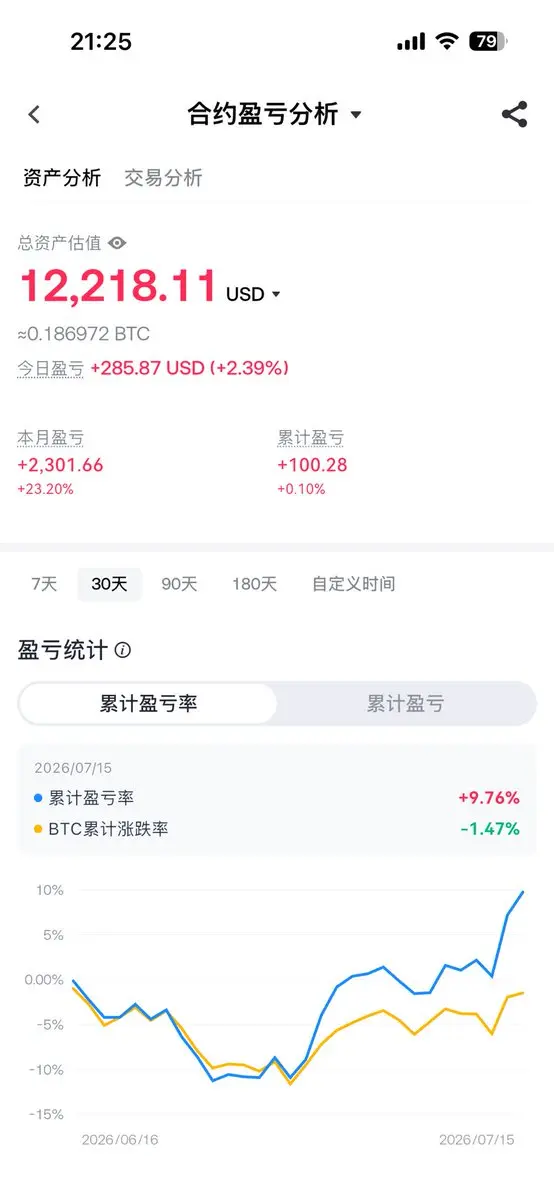Screen dimensions: 554x1200
Task: Select the 90天 time range
Action: coord(179,584)
